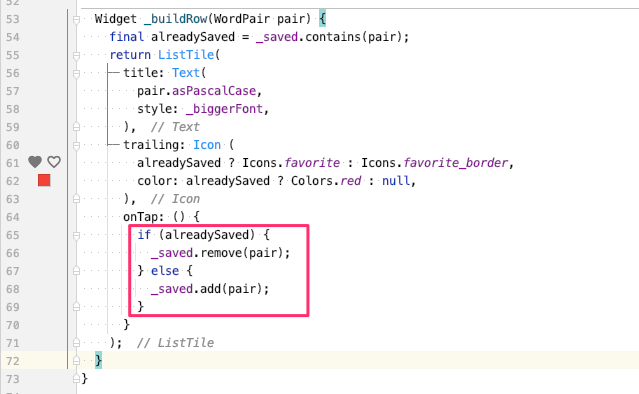Click the 'onTap:' parameter label
The image size is (639, 394).
[x=143, y=217]
